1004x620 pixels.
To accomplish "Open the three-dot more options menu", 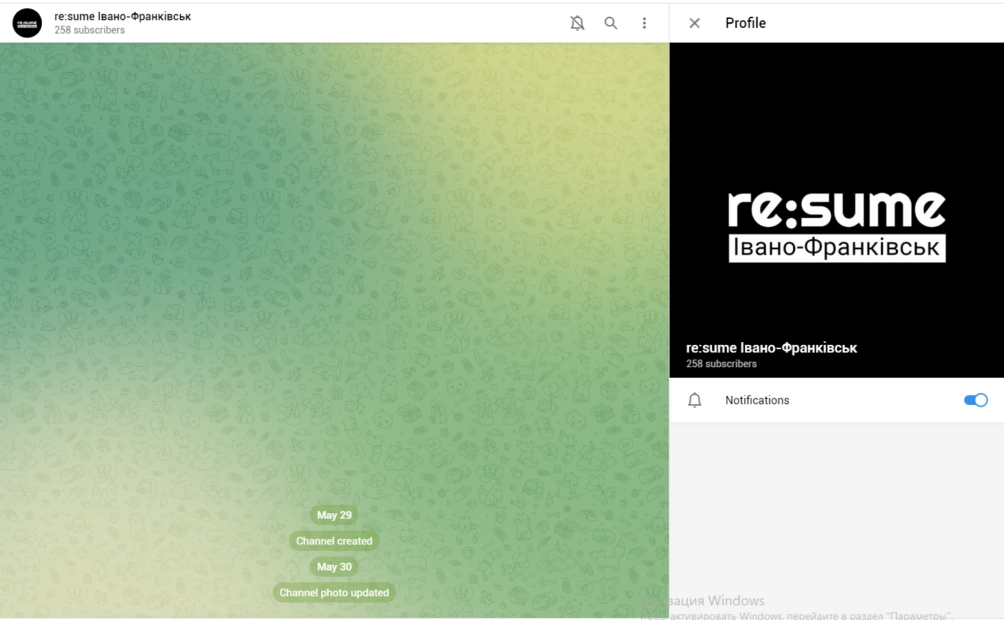I will (x=644, y=23).
